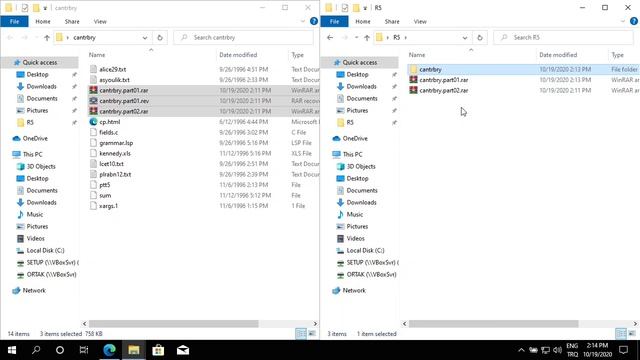Switch to details view in RS window
The image size is (640, 360).
[621, 333]
